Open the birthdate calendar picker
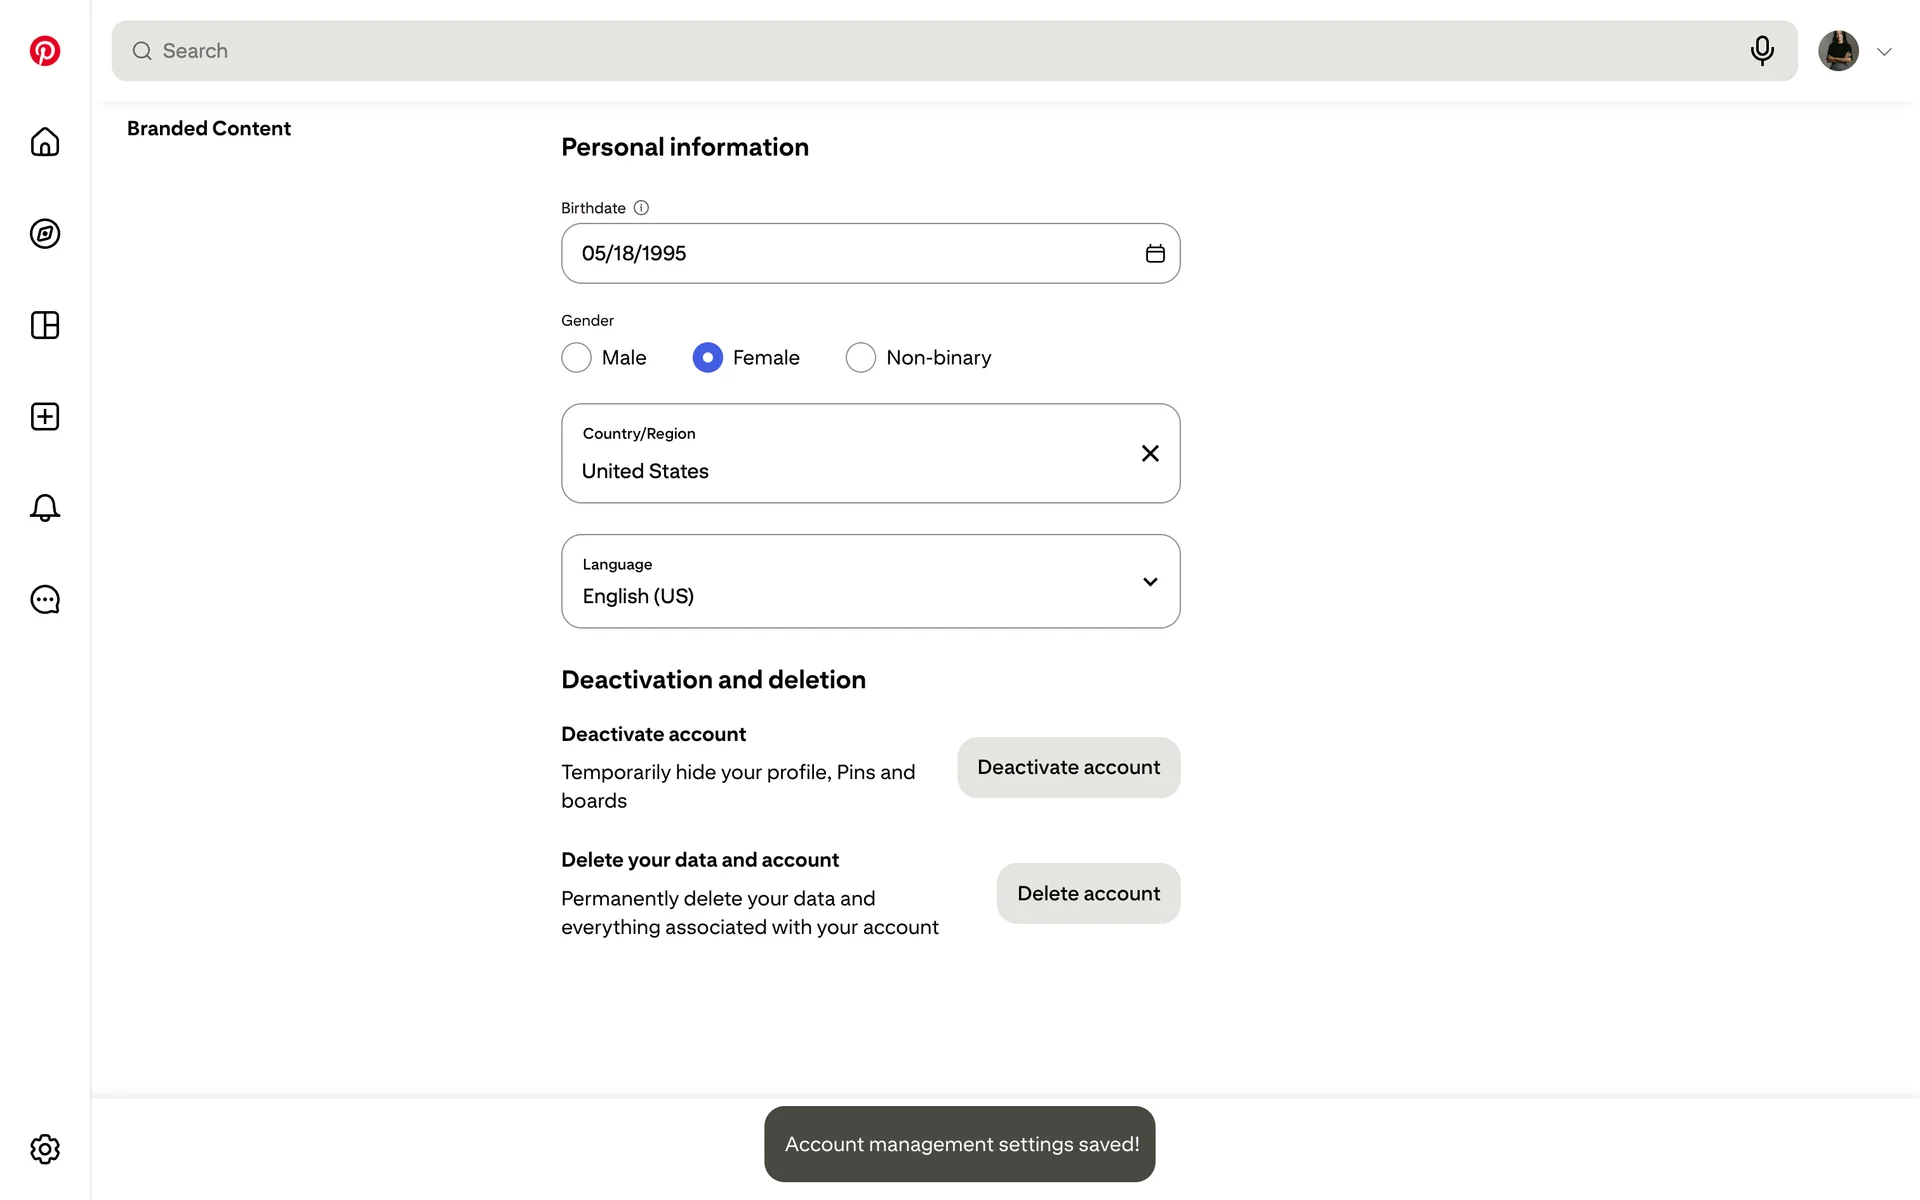 tap(1155, 254)
